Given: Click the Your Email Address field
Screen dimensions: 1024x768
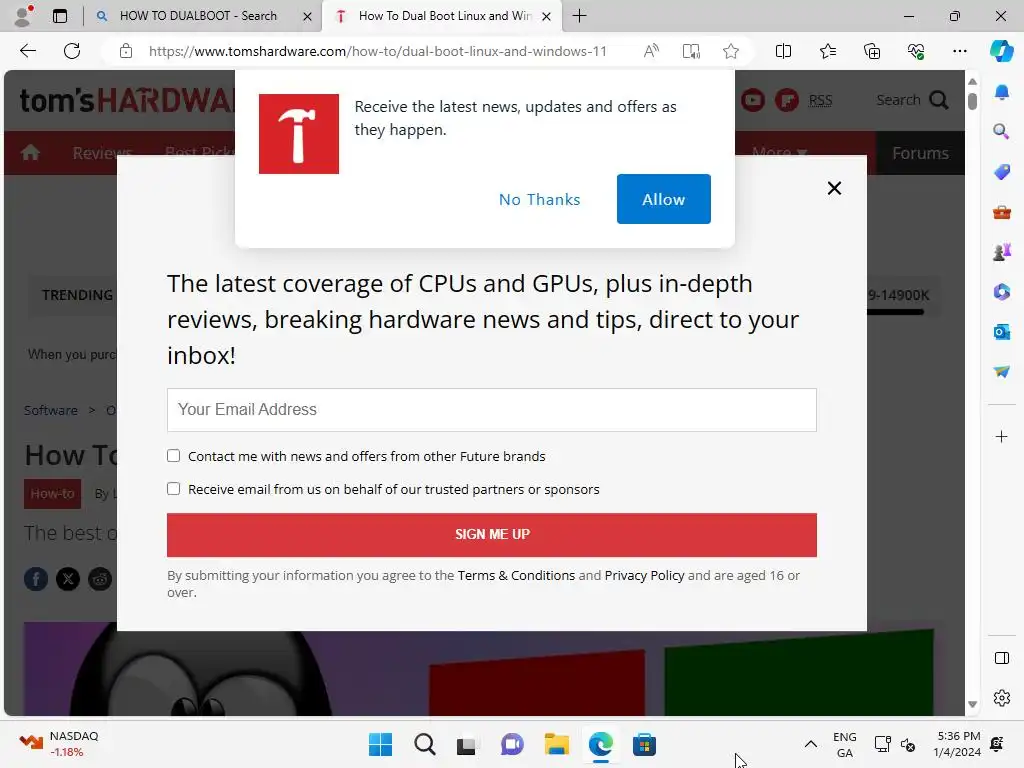Looking at the screenshot, I should (492, 409).
